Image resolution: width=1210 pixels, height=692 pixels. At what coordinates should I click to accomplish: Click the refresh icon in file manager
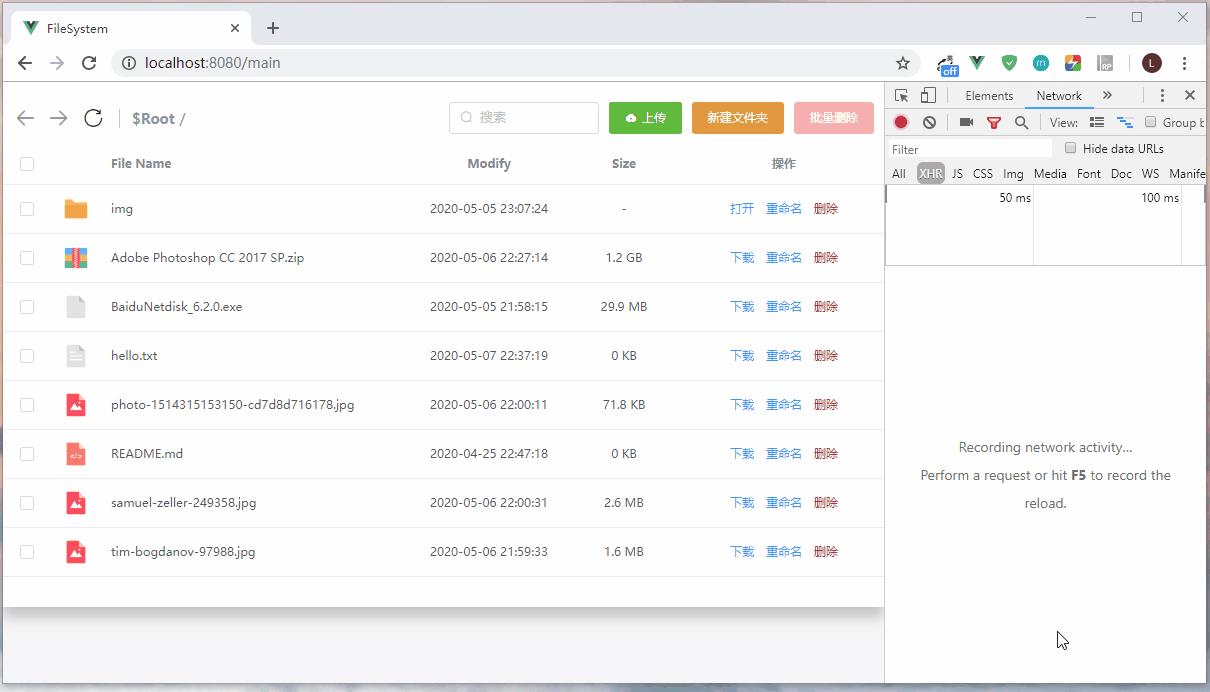(93, 118)
